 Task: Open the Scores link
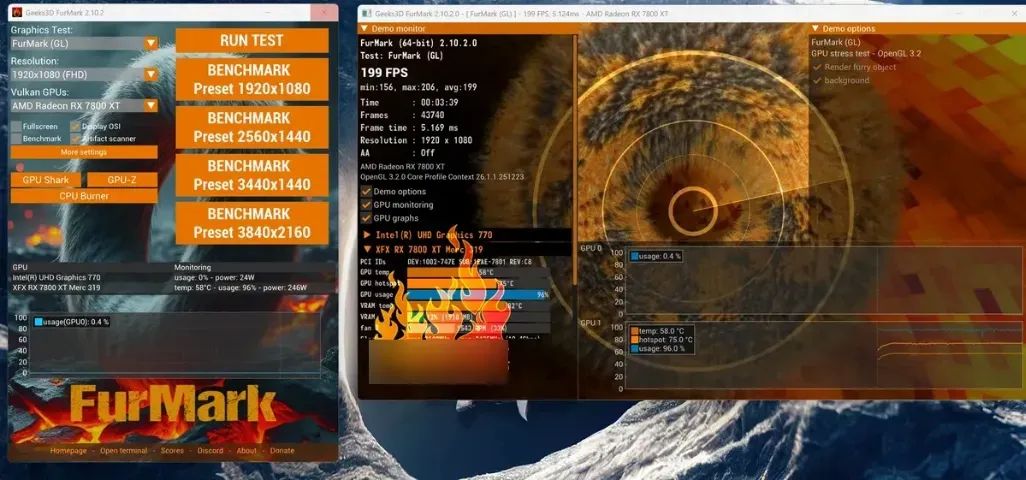point(172,450)
